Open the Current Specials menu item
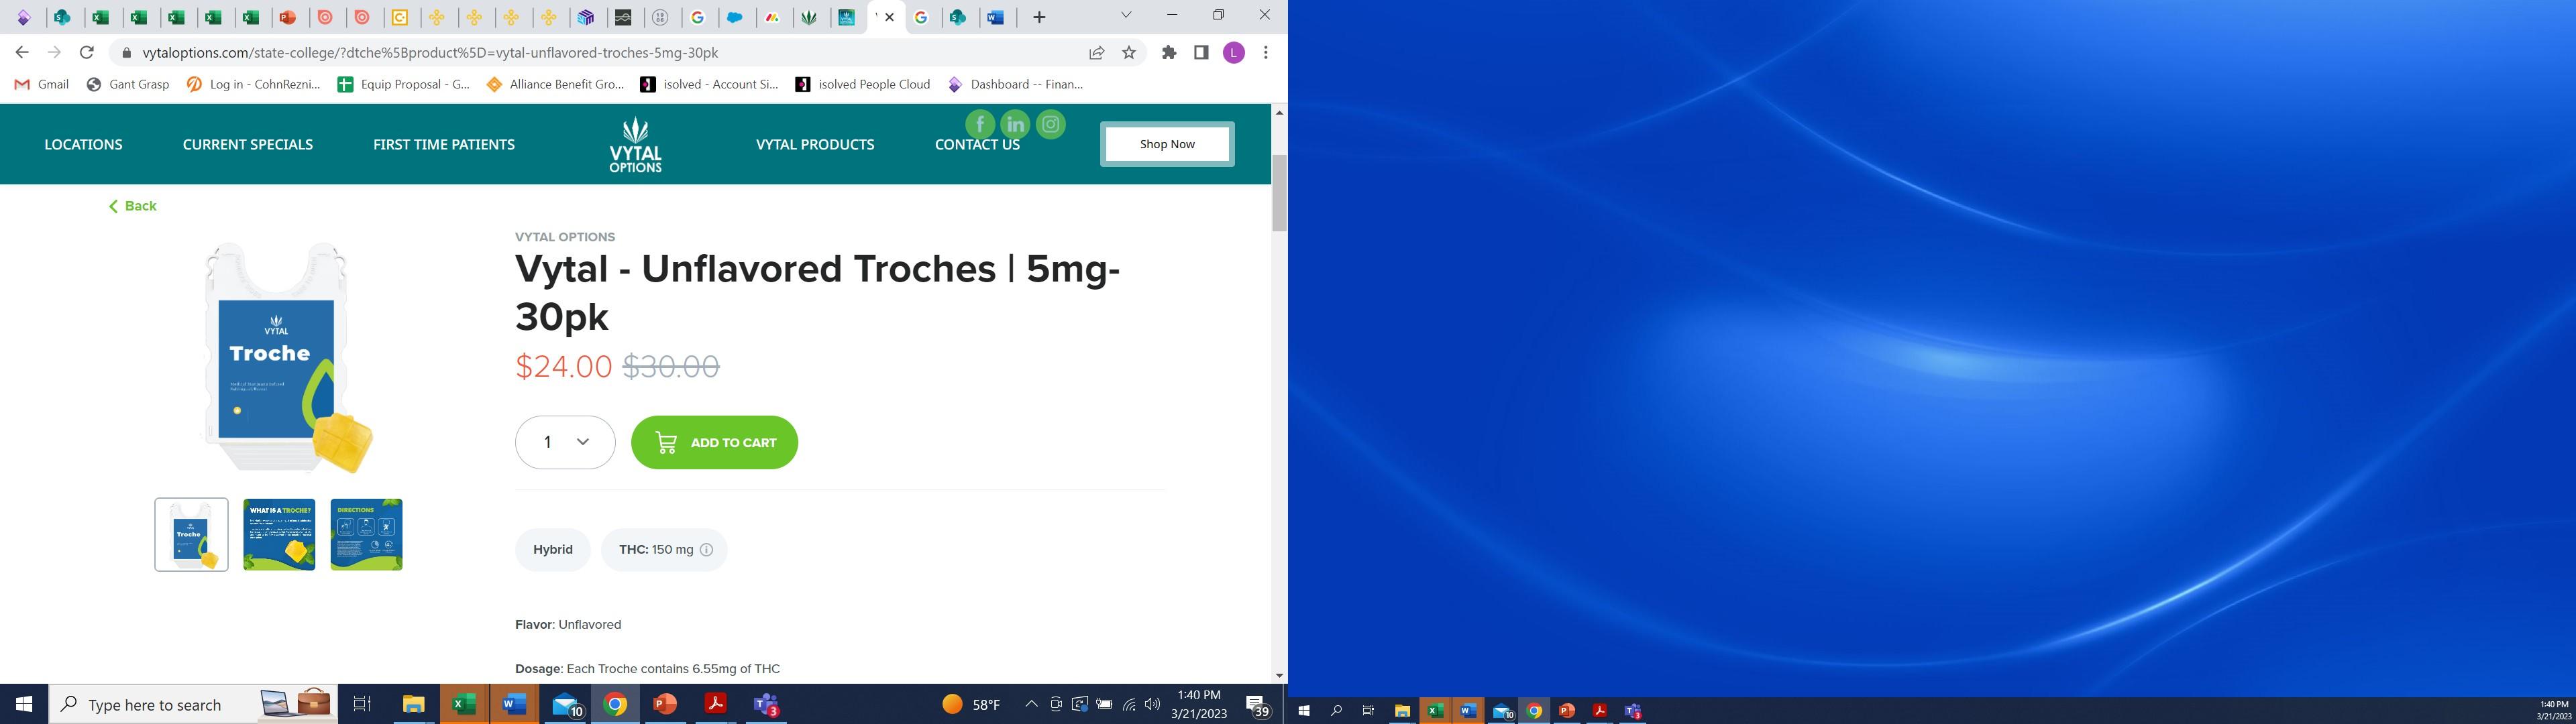The height and width of the screenshot is (724, 2576). coord(248,144)
